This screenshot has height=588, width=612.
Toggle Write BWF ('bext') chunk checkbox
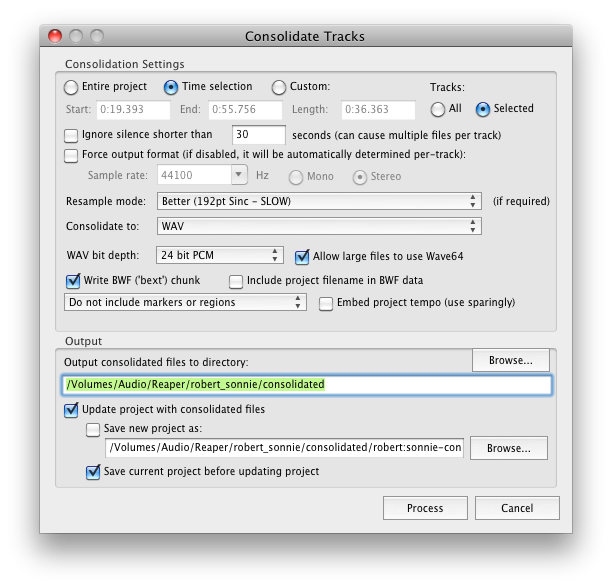tap(73, 281)
